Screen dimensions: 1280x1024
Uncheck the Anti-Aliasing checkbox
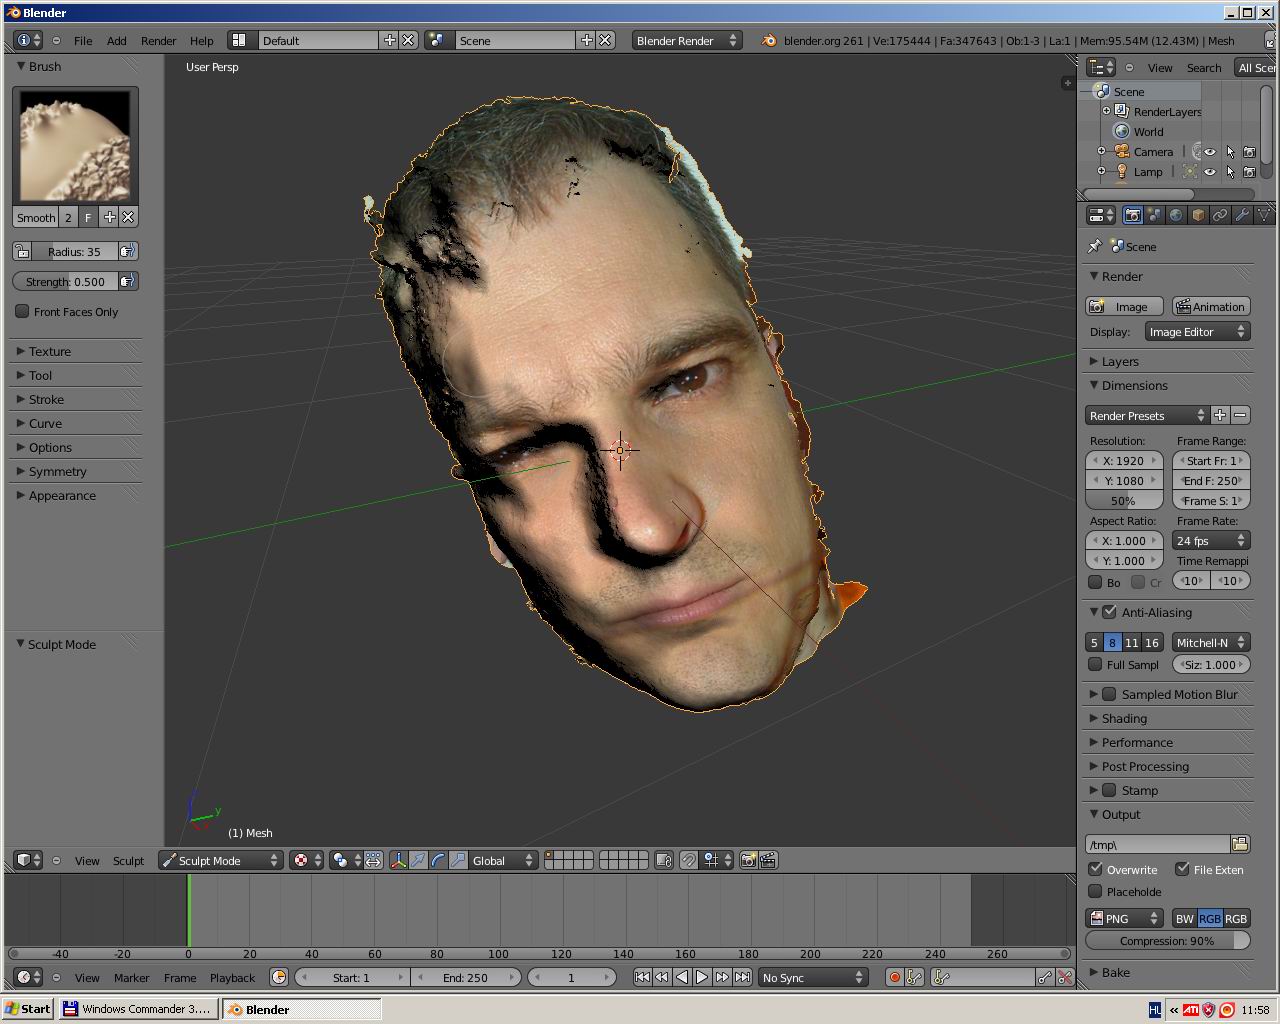click(x=1109, y=612)
